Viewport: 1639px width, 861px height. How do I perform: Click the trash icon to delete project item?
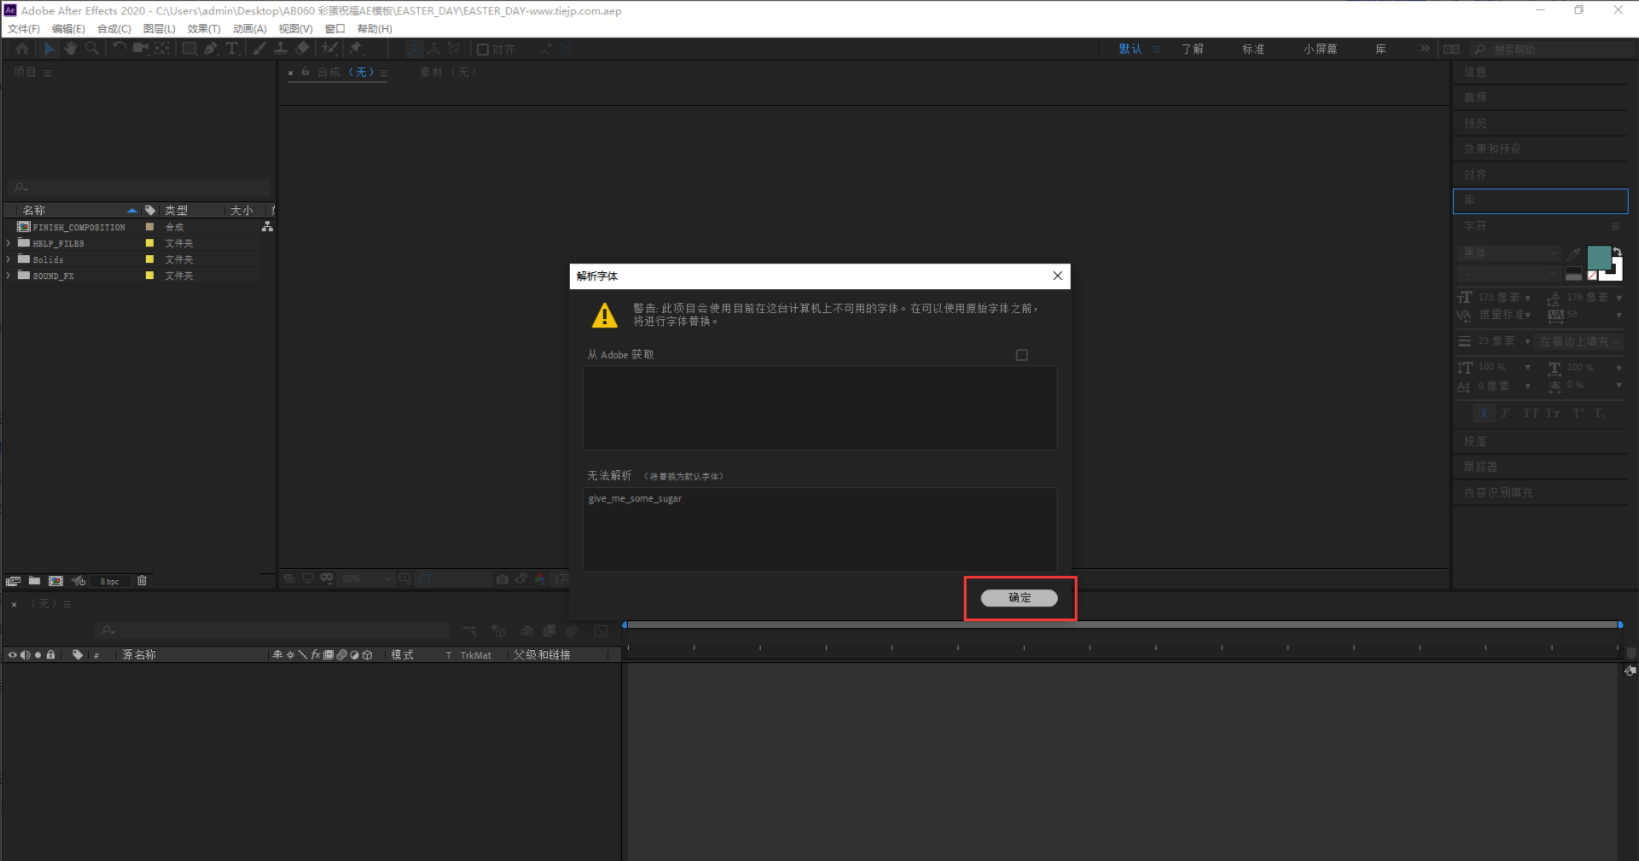pyautogui.click(x=142, y=581)
